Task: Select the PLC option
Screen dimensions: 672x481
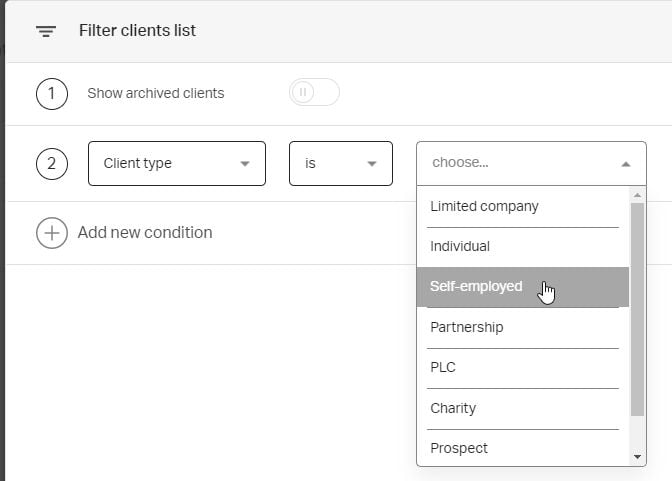Action: pyautogui.click(x=443, y=367)
